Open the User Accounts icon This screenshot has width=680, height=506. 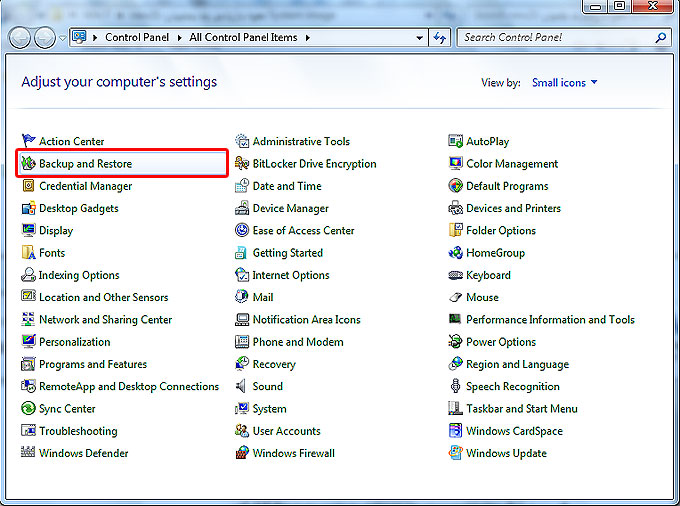coord(243,432)
